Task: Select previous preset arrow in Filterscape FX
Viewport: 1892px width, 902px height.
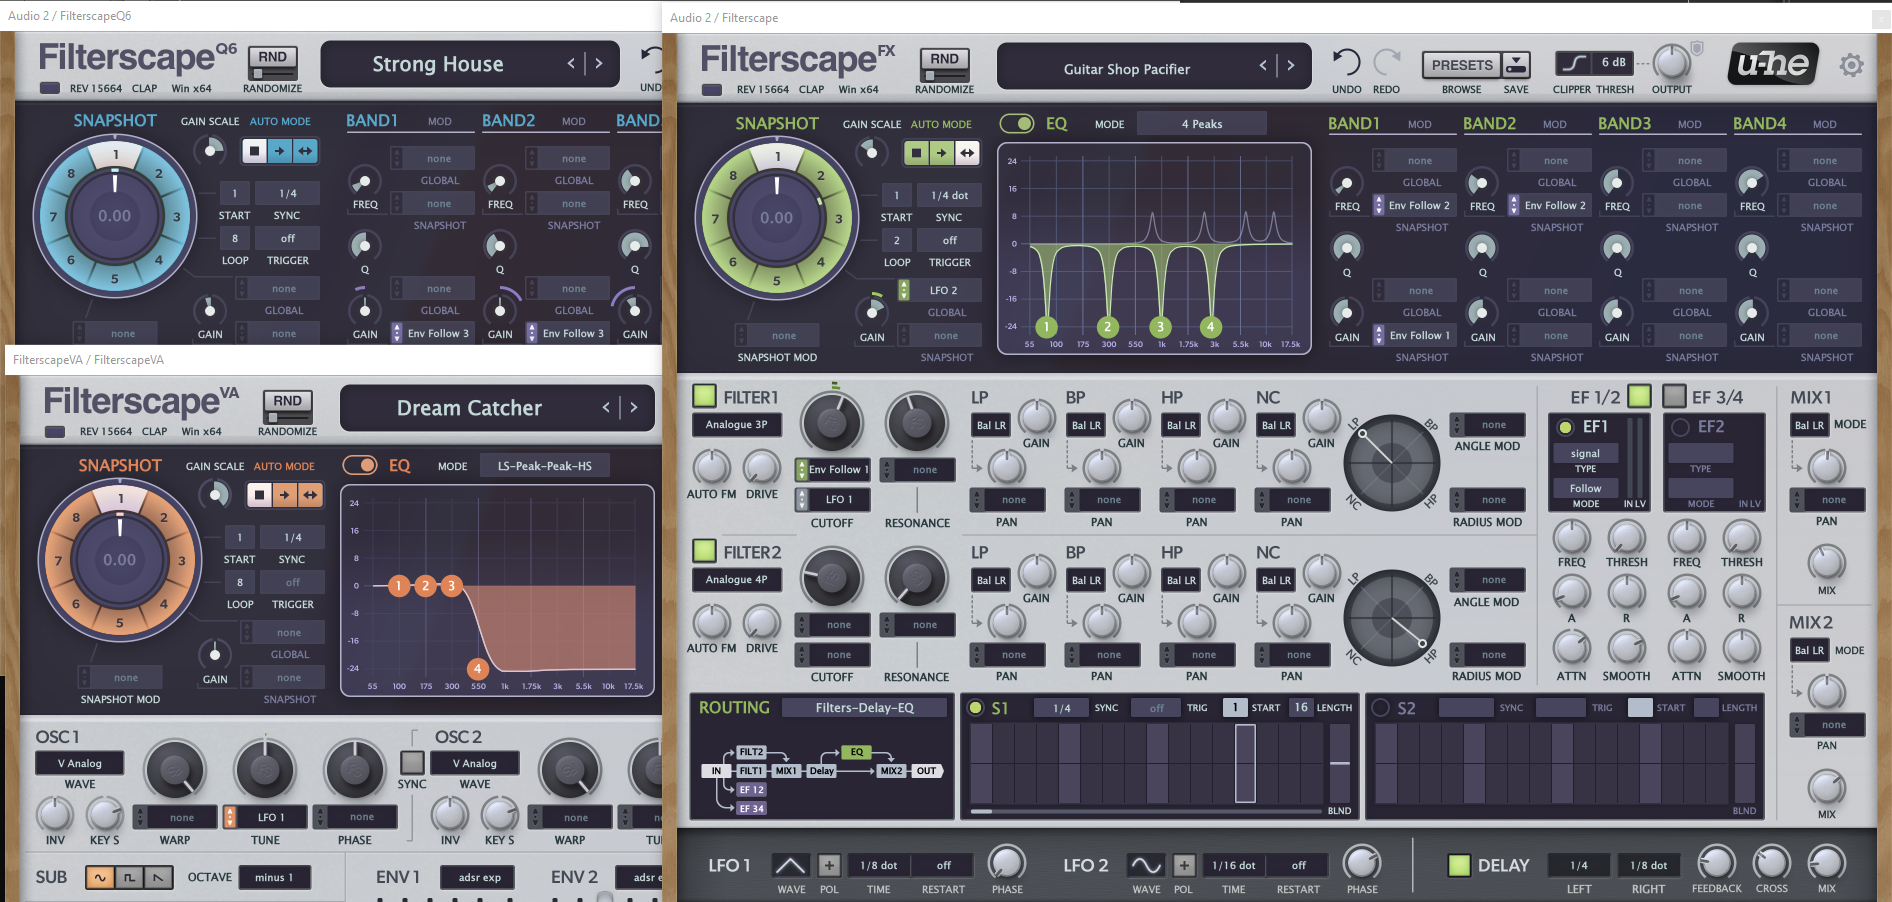Action: point(1263,65)
